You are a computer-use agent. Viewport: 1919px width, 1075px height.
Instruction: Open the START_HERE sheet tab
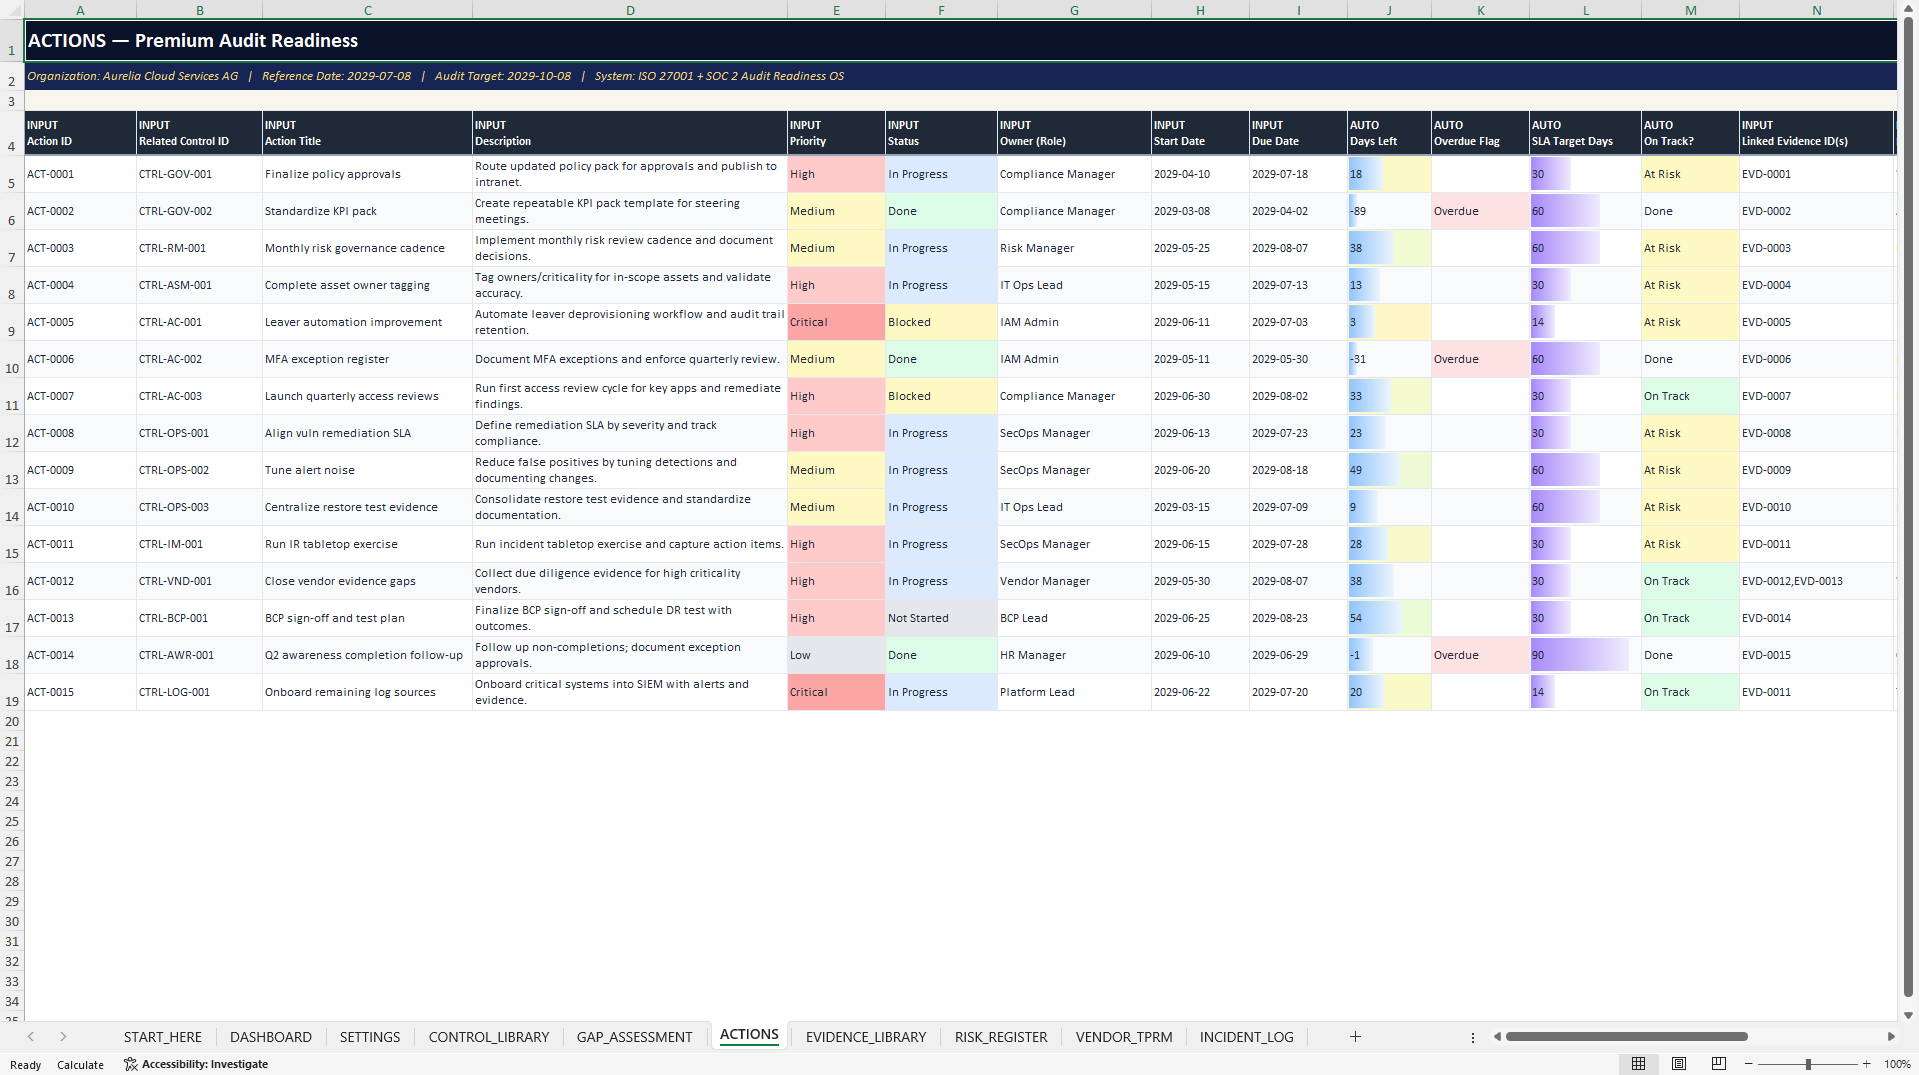pyautogui.click(x=163, y=1037)
